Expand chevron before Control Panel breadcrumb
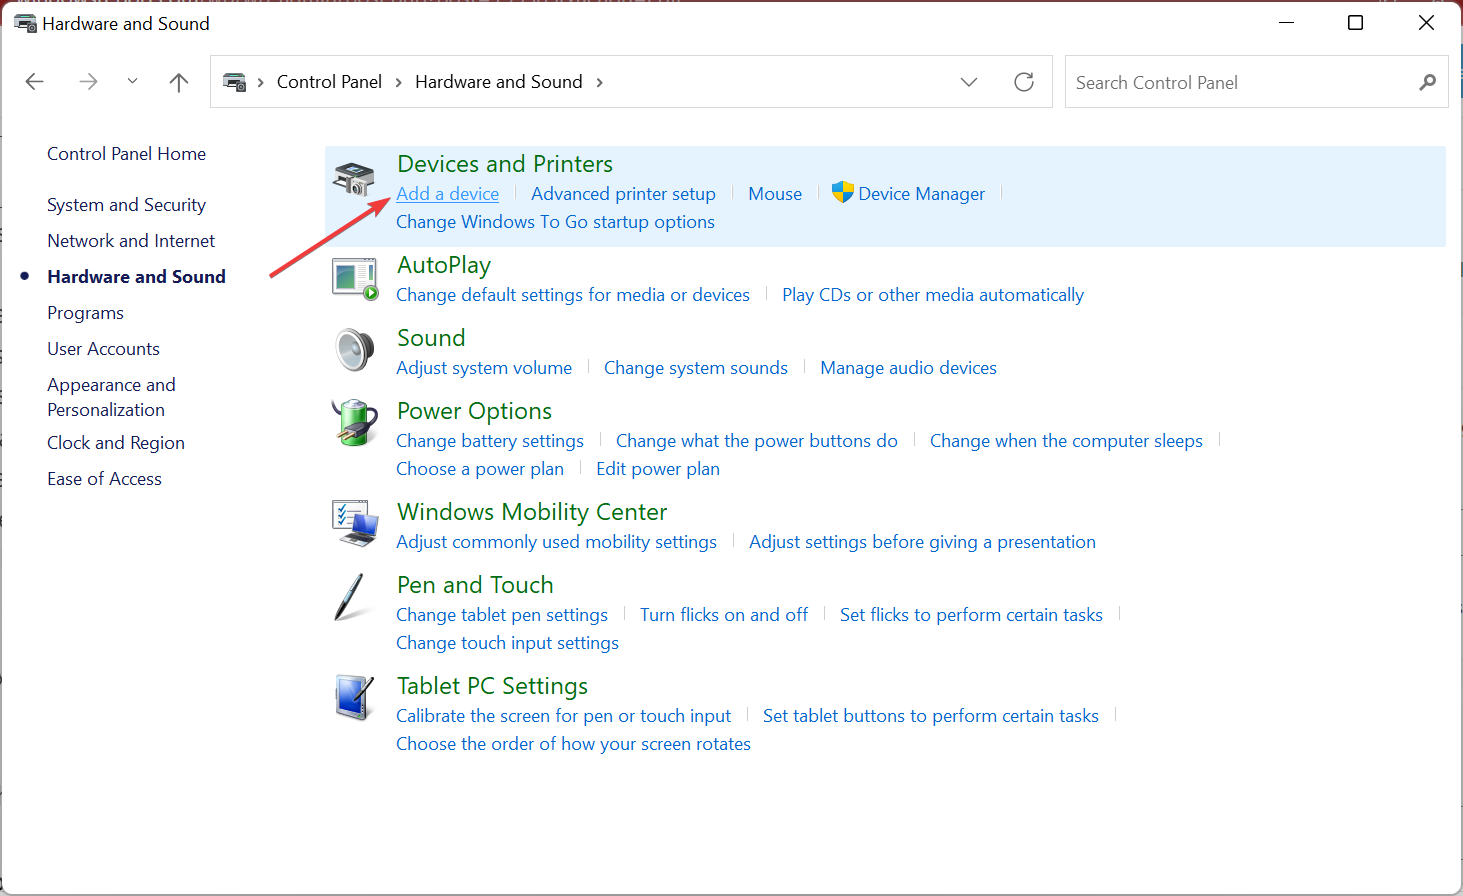This screenshot has height=896, width=1463. tap(260, 82)
